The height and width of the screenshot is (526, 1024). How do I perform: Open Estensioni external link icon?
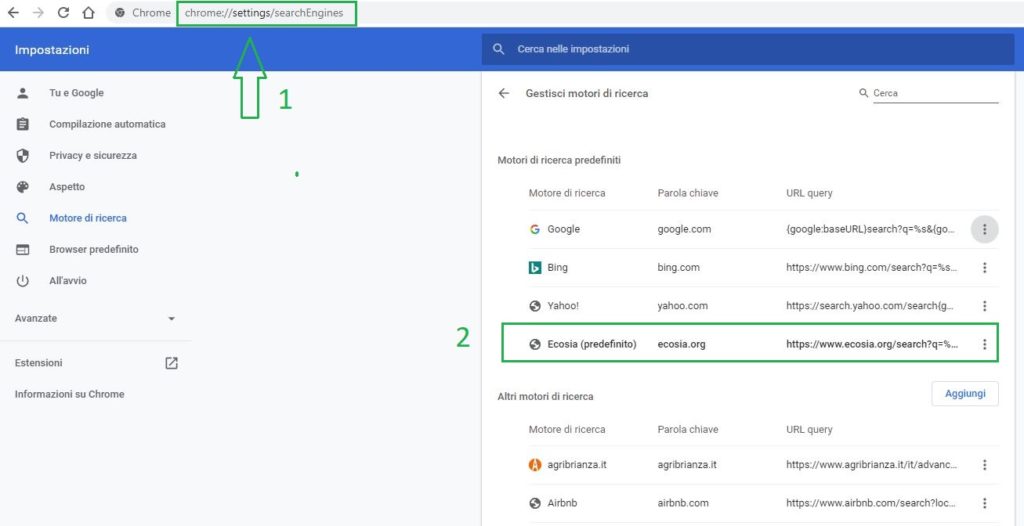(171, 363)
